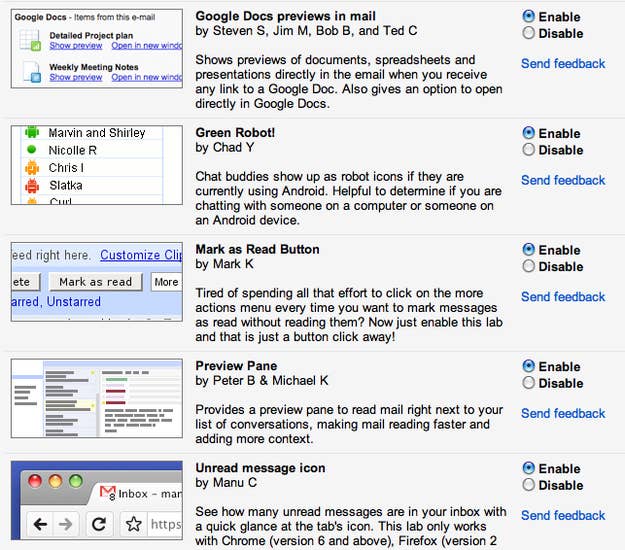Screen dimensions: 625x550
Task: Click the green zoom dot in thumbnail
Action: pyautogui.click(x=76, y=481)
